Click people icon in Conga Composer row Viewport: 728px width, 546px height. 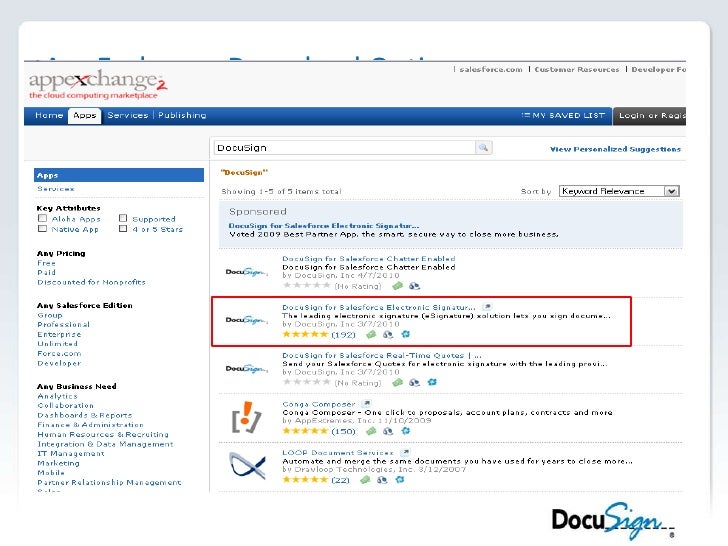point(388,431)
